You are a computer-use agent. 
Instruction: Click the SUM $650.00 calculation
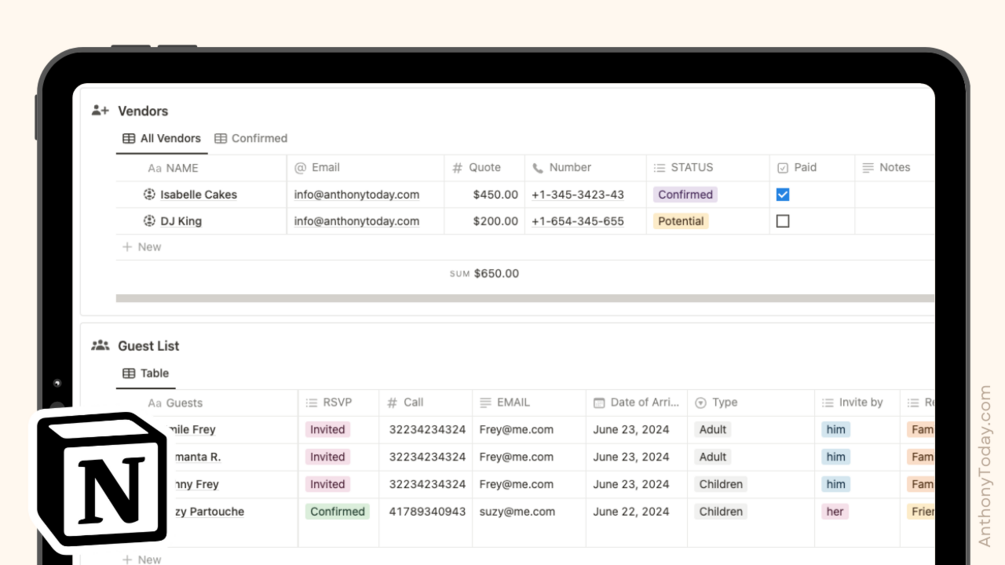click(484, 274)
